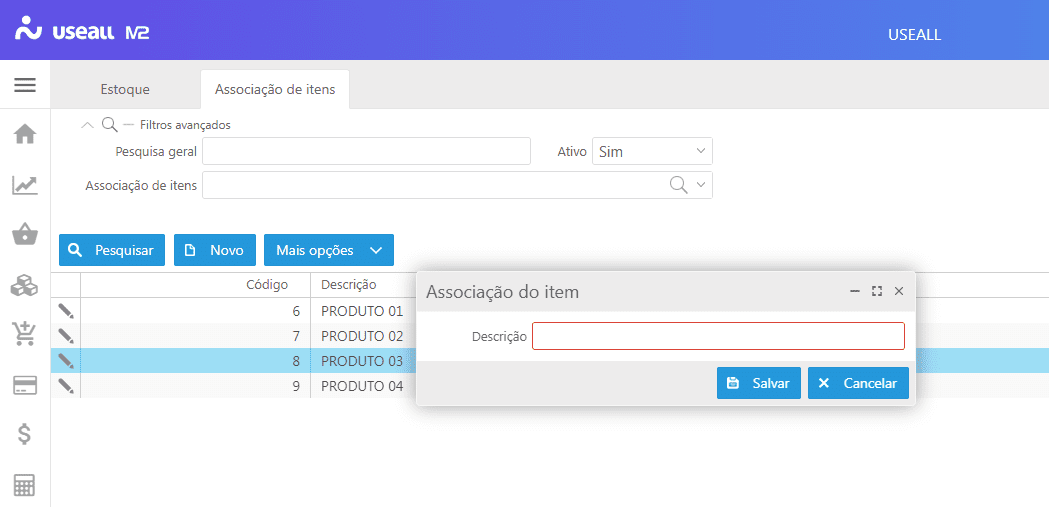This screenshot has width=1049, height=507.
Task: Focus the Descrição input field
Action: click(718, 336)
